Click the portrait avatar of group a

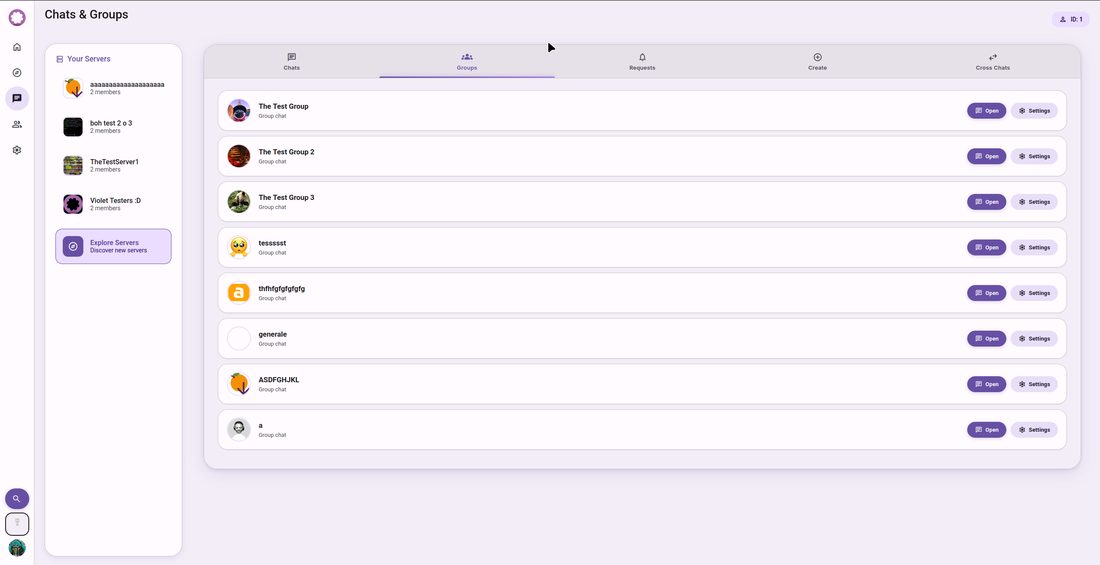239,430
